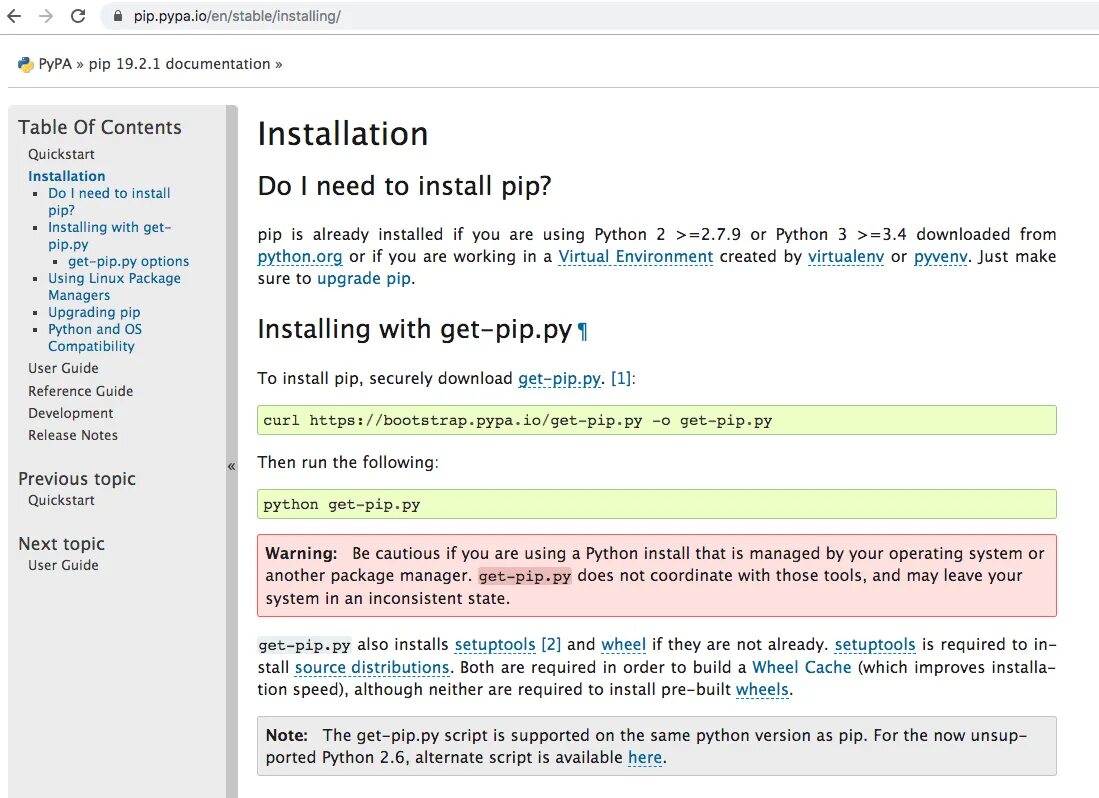Open Quickstart in Table Of Contents
Screen dimensions: 1099x798
(61, 154)
